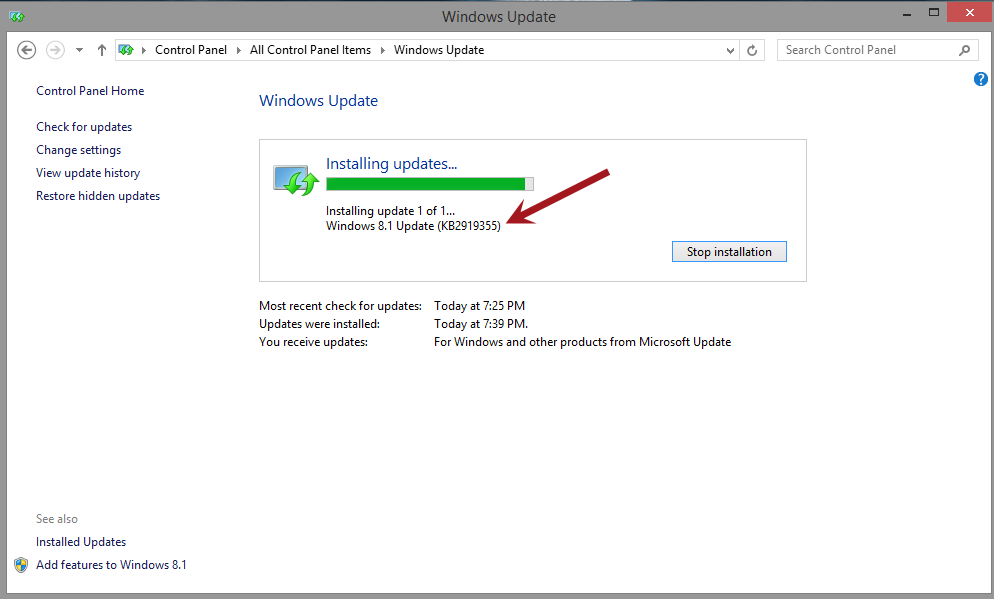Click 'Today at 7:39 PM.' text
This screenshot has height=599, width=994.
point(481,324)
